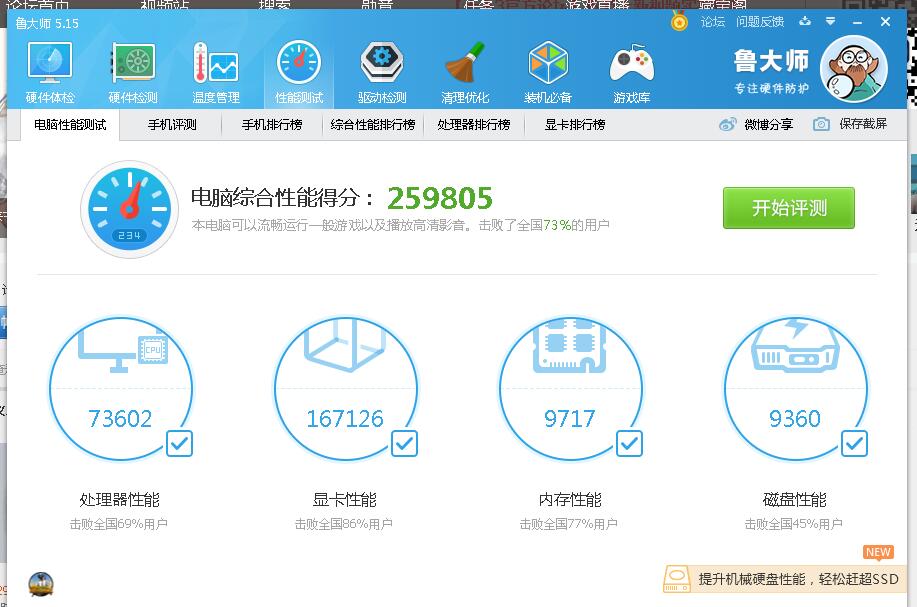Image resolution: width=917 pixels, height=607 pixels.
Task: Select the 性能测试 performance test icon
Action: click(299, 63)
